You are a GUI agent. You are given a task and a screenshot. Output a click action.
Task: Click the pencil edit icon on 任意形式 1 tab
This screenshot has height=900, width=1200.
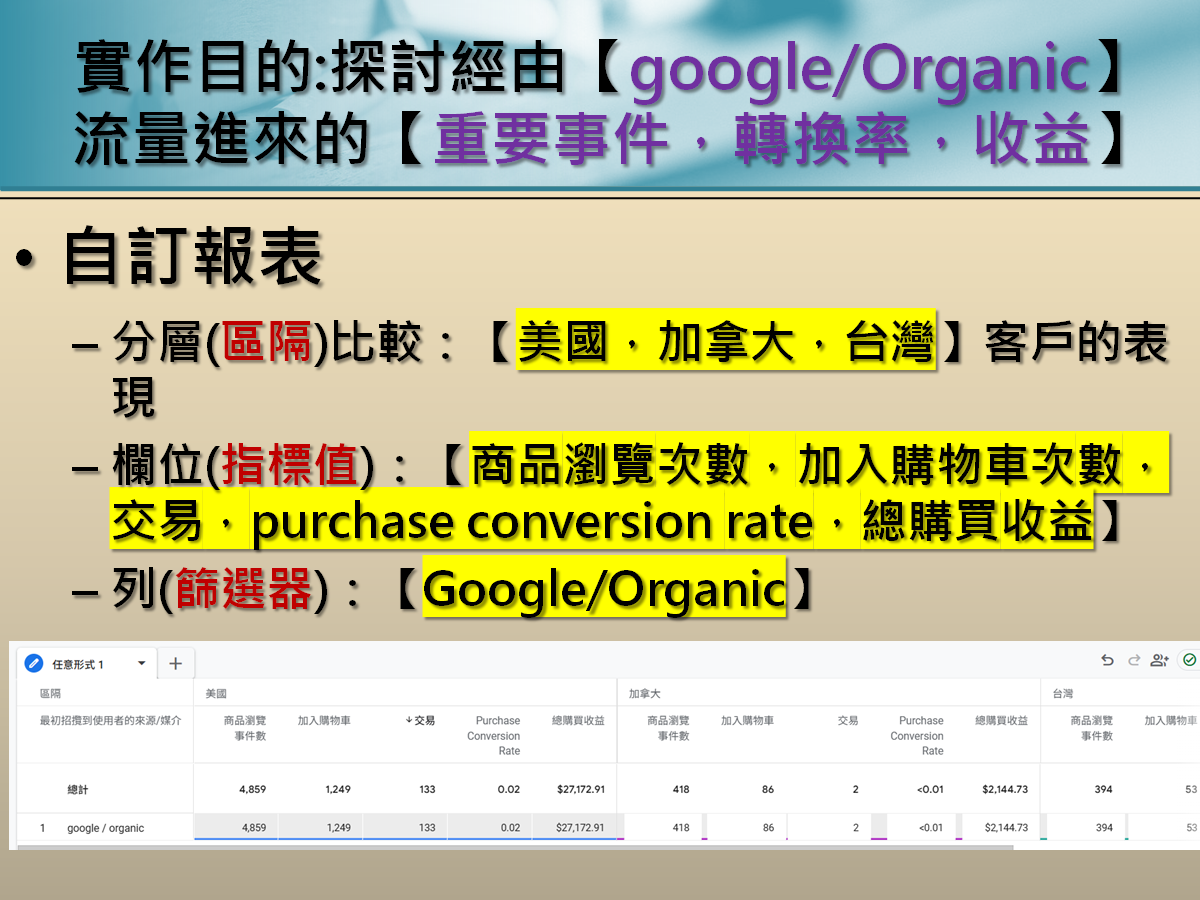pos(34,663)
